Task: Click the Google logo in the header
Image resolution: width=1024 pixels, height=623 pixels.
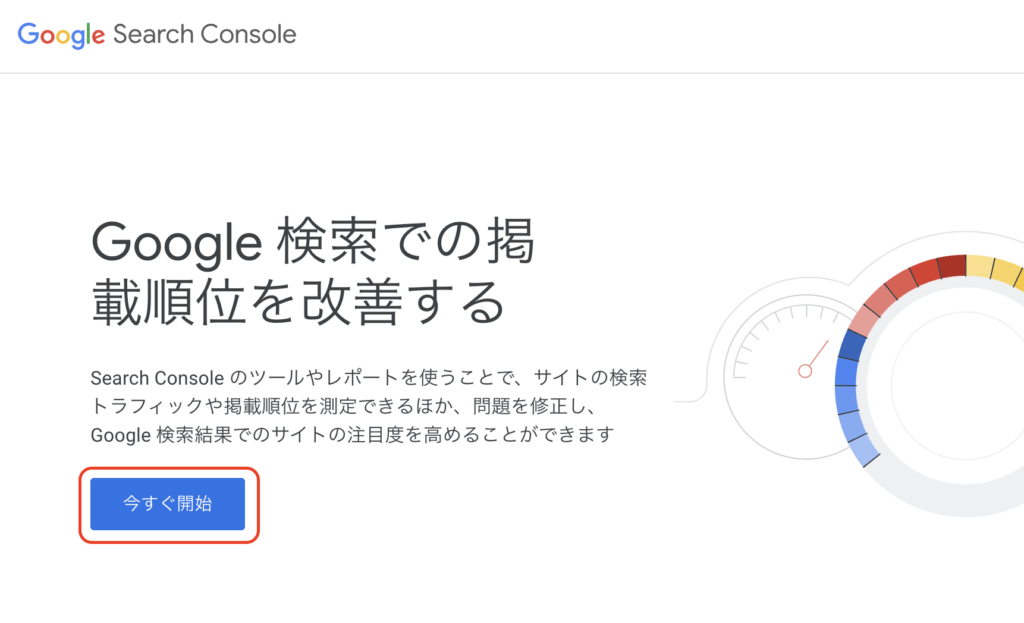Action: (61, 35)
